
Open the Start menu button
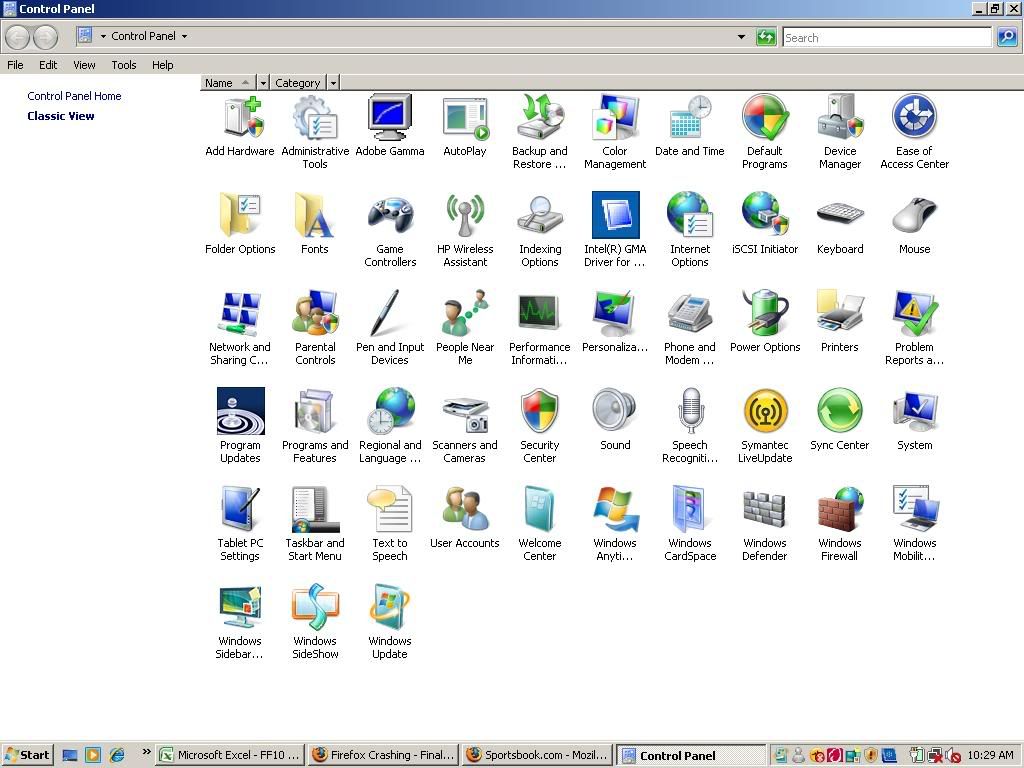tap(27, 755)
